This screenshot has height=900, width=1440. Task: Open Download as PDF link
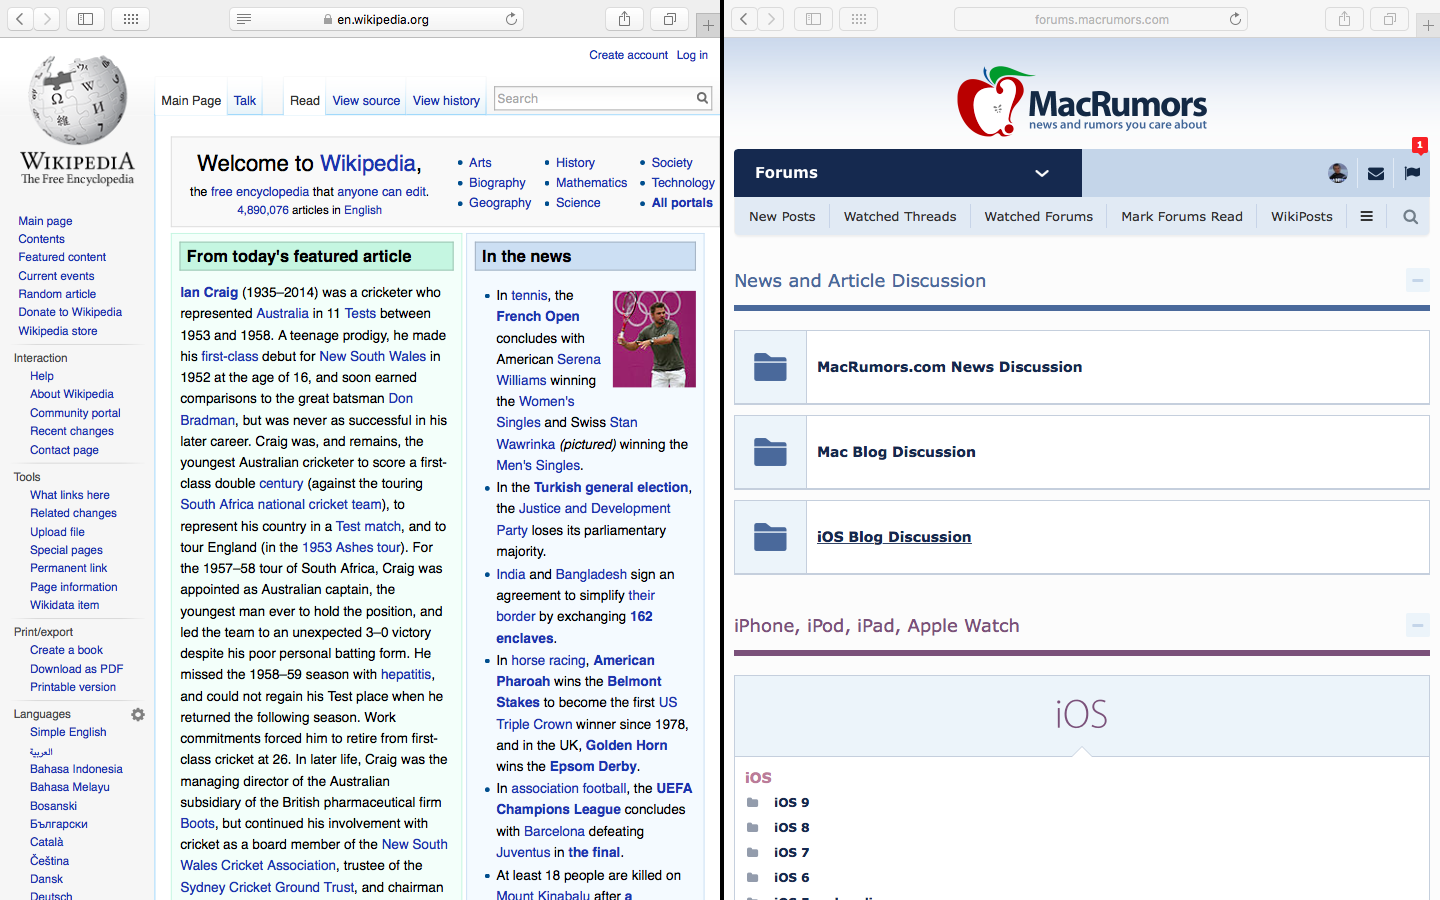(x=77, y=669)
